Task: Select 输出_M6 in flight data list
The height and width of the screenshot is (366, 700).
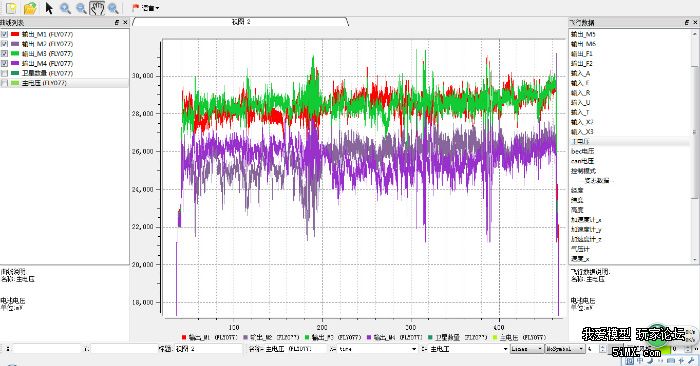Action: tap(583, 44)
